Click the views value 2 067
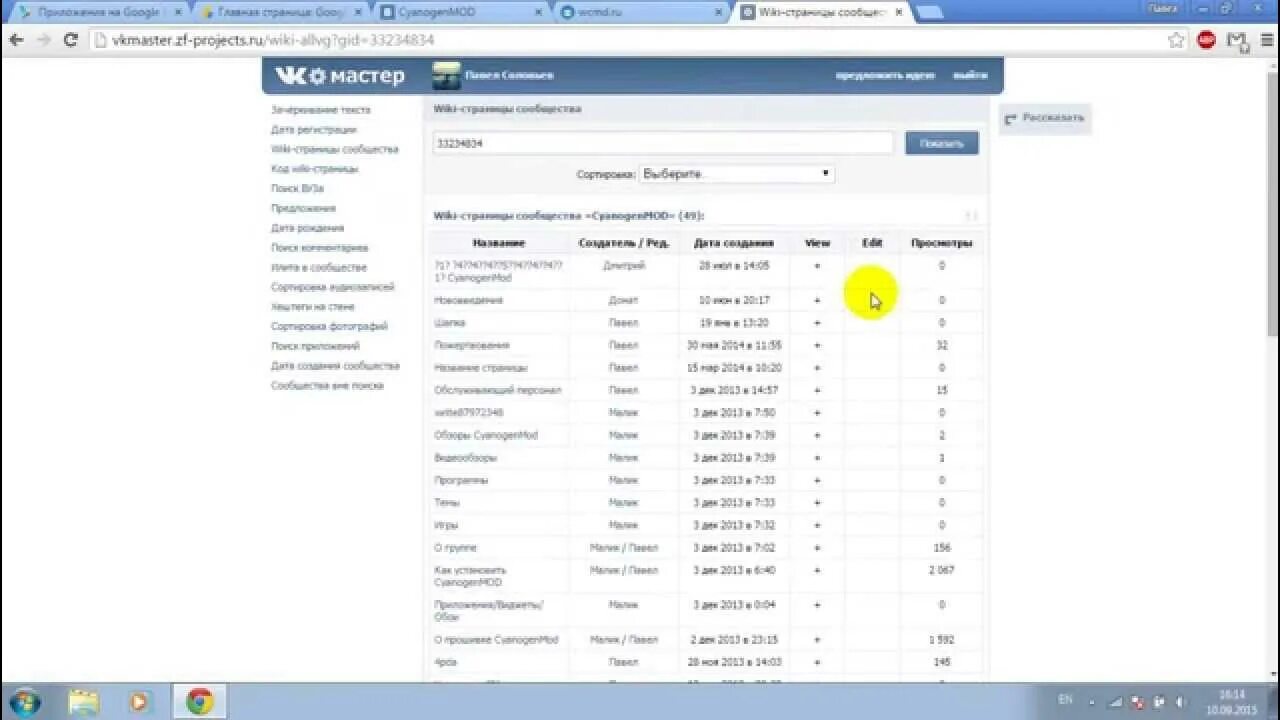This screenshot has height=720, width=1280. point(941,570)
